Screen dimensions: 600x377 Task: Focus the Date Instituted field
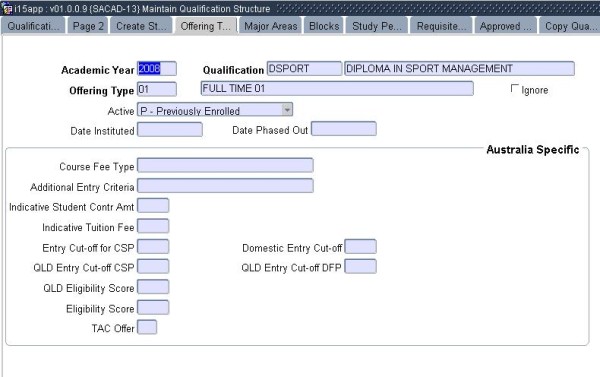coord(170,129)
